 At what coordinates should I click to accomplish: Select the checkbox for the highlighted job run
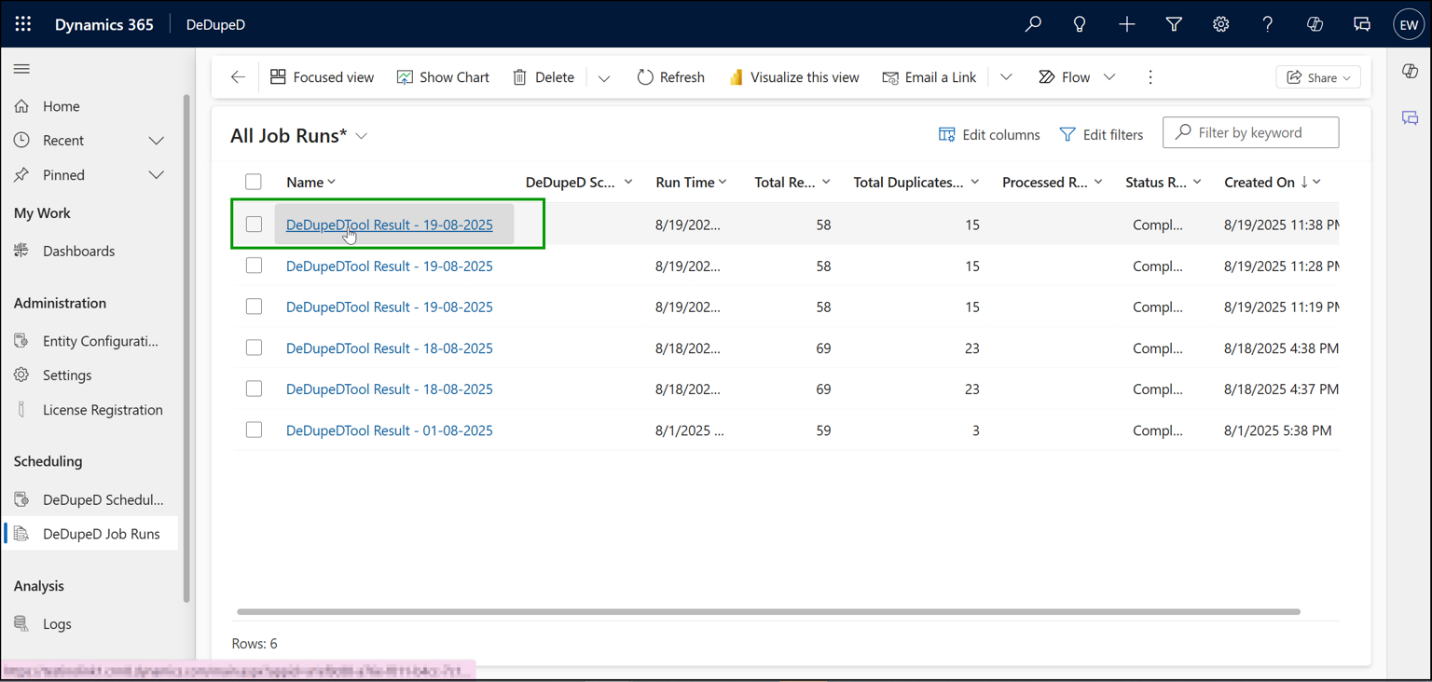click(x=253, y=224)
